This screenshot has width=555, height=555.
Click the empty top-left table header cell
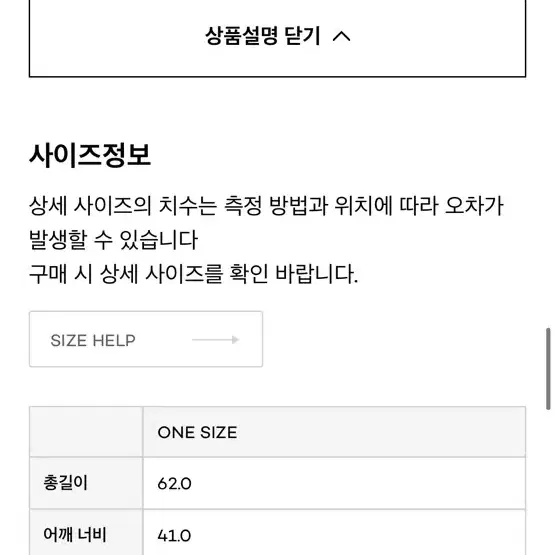point(86,432)
